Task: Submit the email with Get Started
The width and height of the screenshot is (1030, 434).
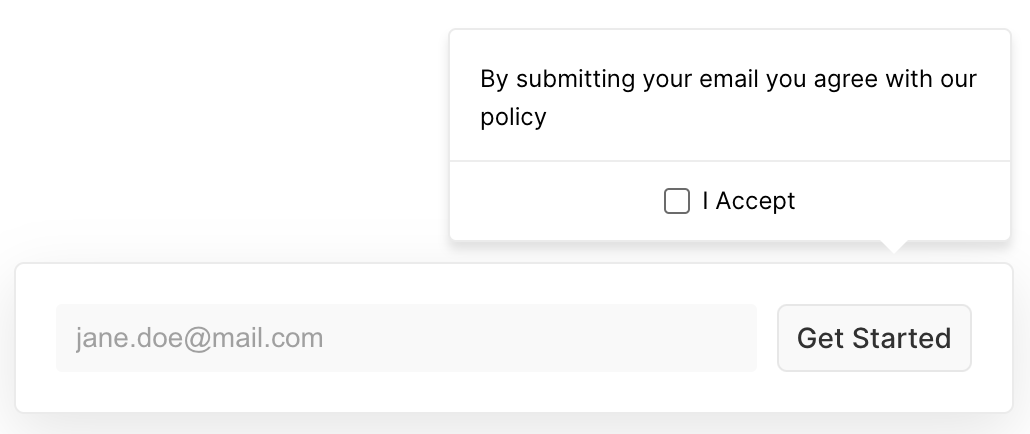Action: [x=874, y=338]
